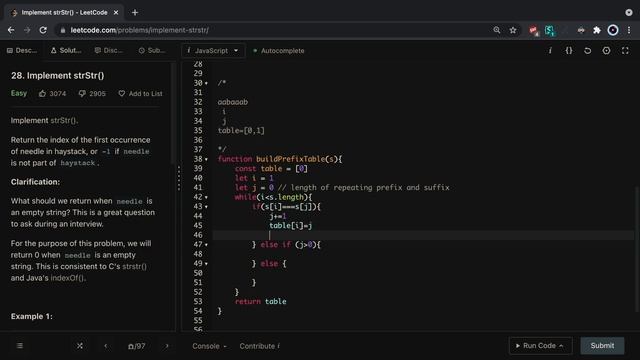Open a new browser tab
Viewport: 640px width, 360px height.
pyautogui.click(x=135, y=13)
